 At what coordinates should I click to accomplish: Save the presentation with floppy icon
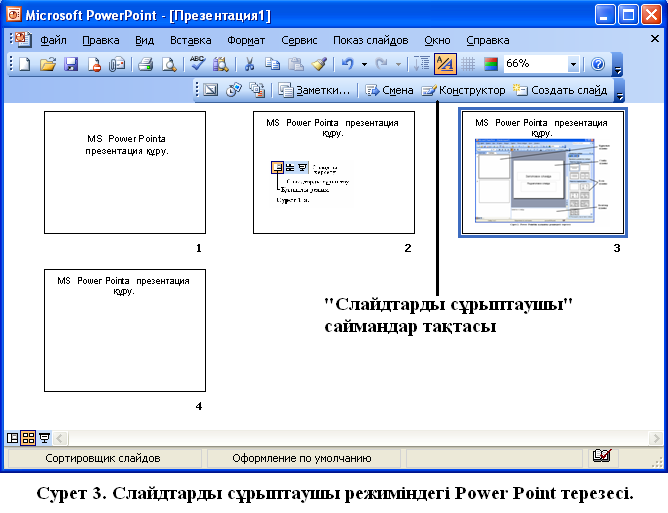[x=71, y=64]
